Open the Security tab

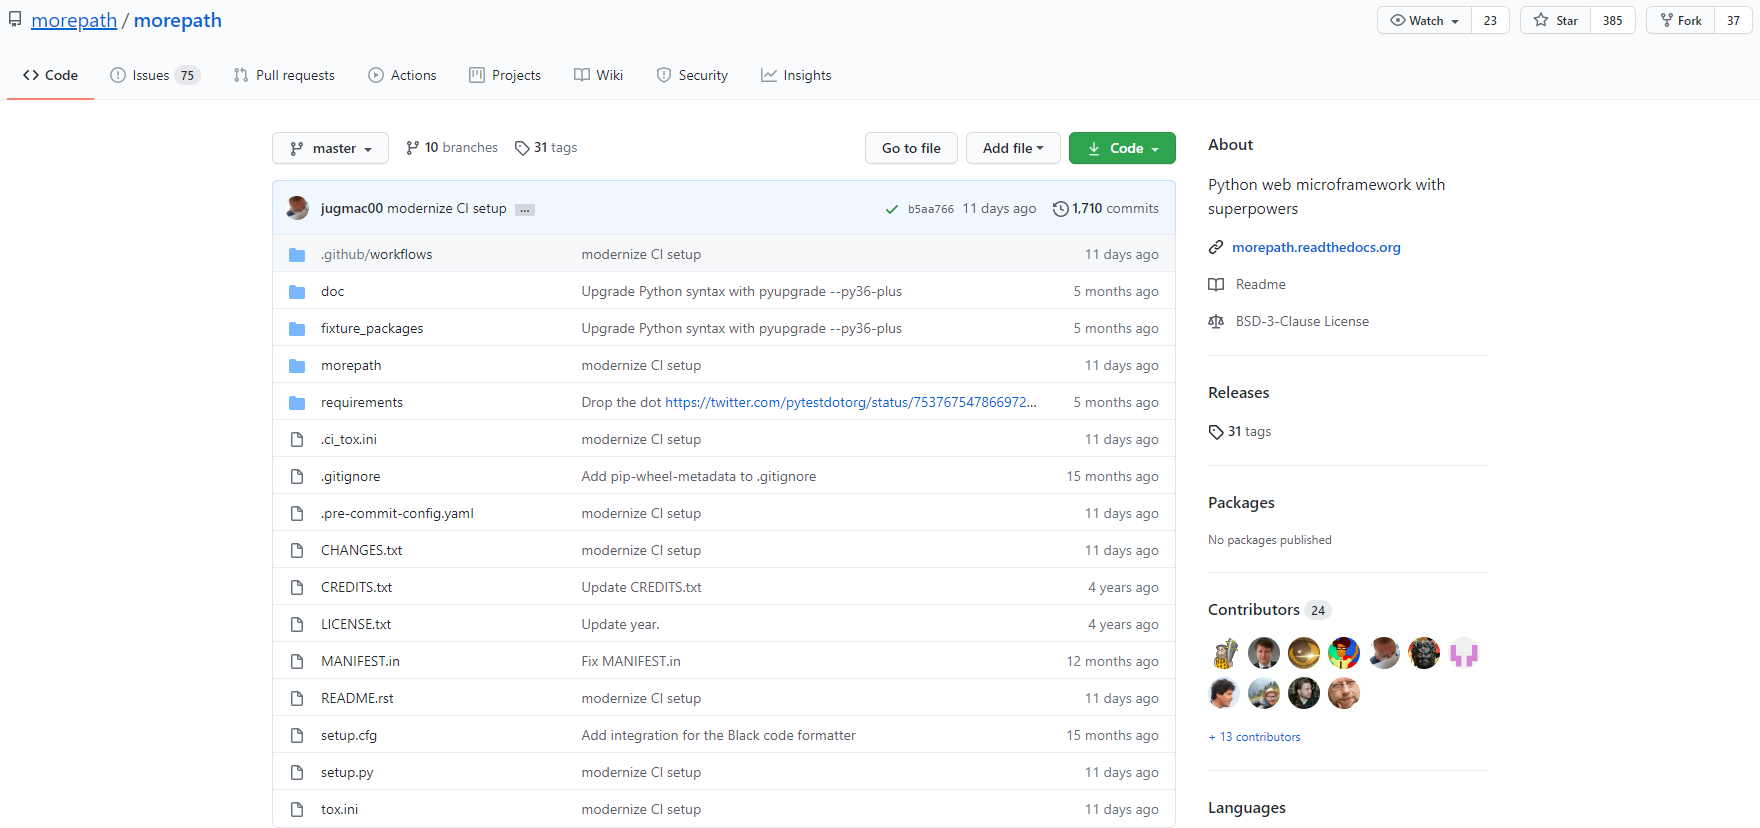click(692, 75)
